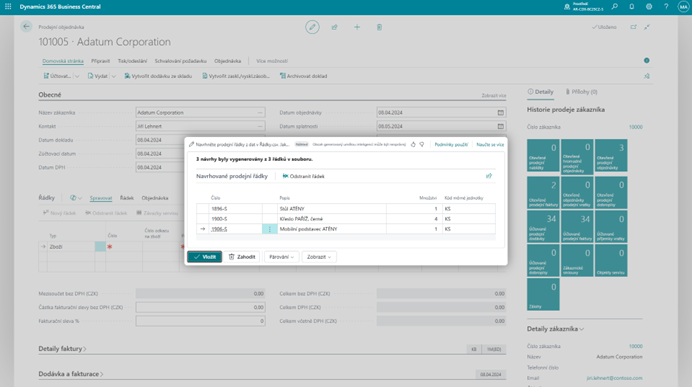The height and width of the screenshot is (387, 692).
Task: Open the MA user account avatar
Action: tap(683, 7)
